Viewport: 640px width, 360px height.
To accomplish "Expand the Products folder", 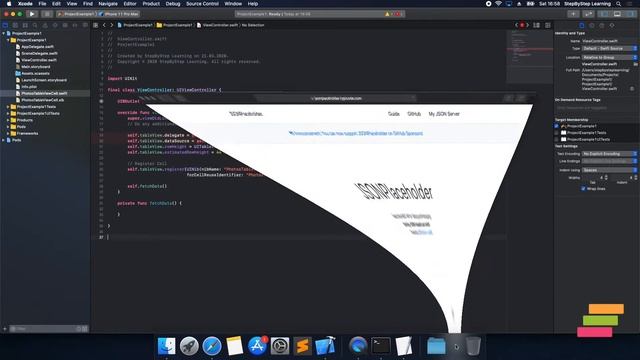I will pos(8,120).
